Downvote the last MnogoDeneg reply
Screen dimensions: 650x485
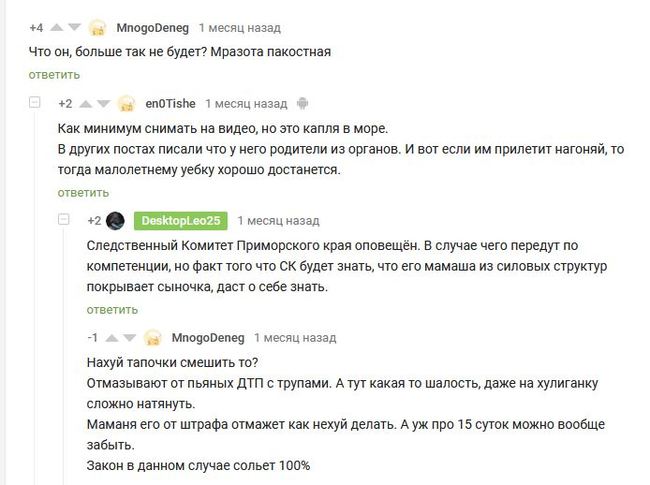tap(129, 338)
